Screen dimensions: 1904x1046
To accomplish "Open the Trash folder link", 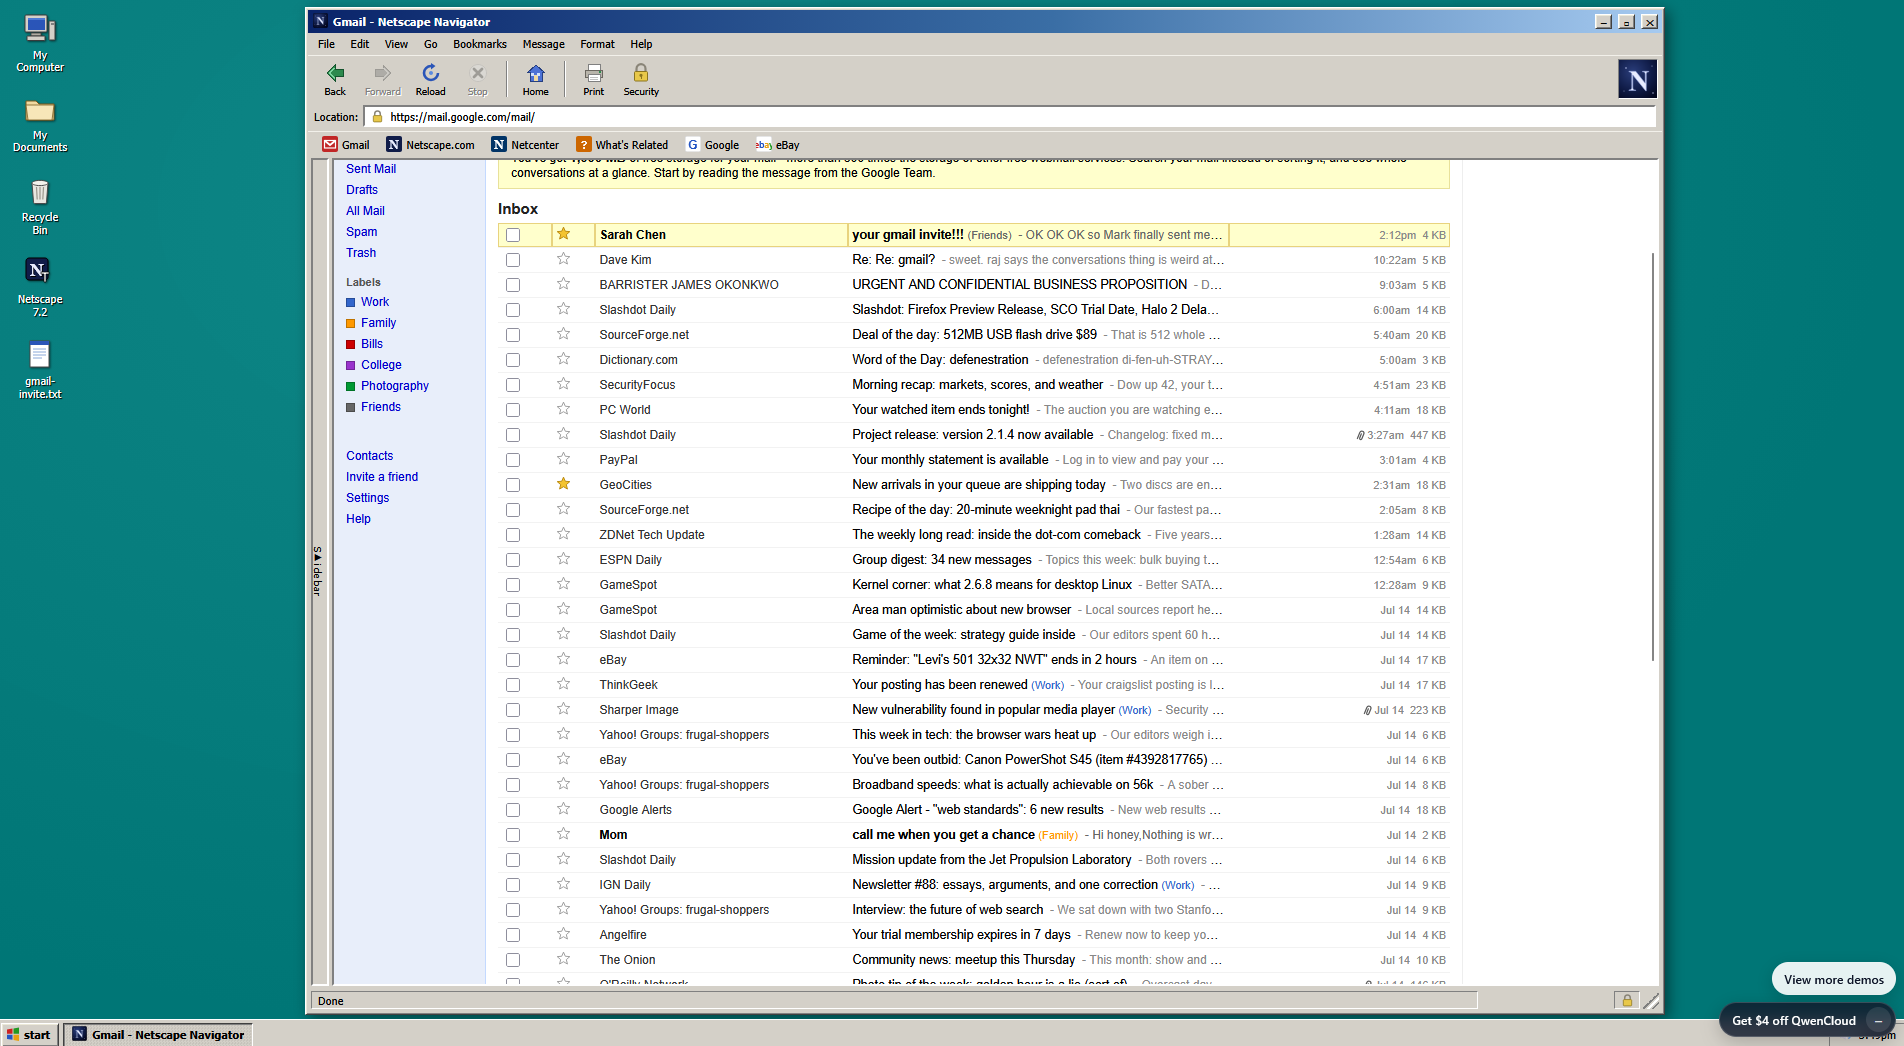I will pos(361,253).
